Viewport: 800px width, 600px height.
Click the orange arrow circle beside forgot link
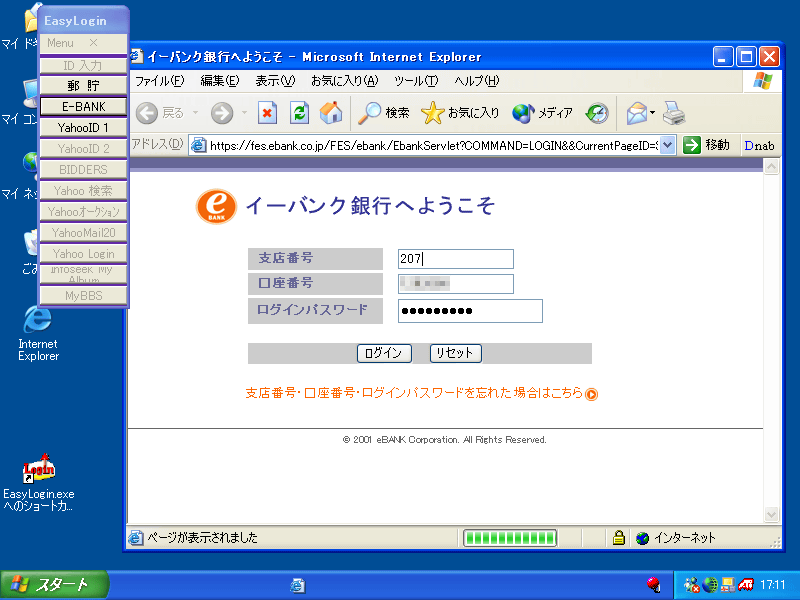click(x=591, y=394)
